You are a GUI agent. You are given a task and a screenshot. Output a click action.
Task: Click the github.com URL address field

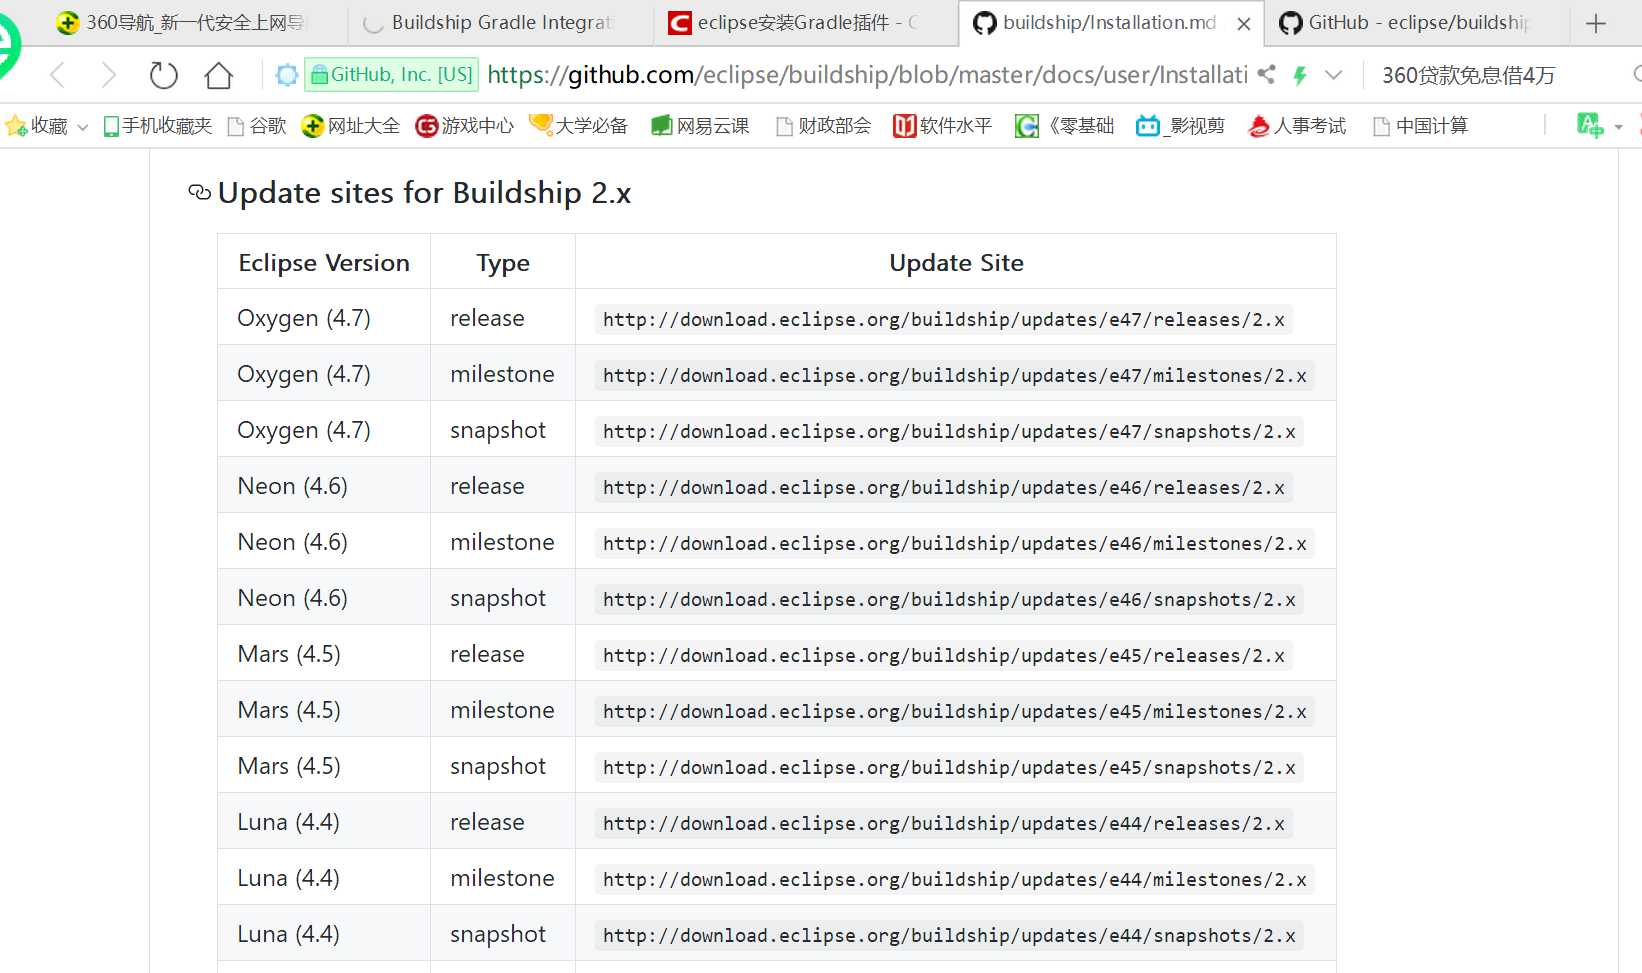(x=867, y=75)
